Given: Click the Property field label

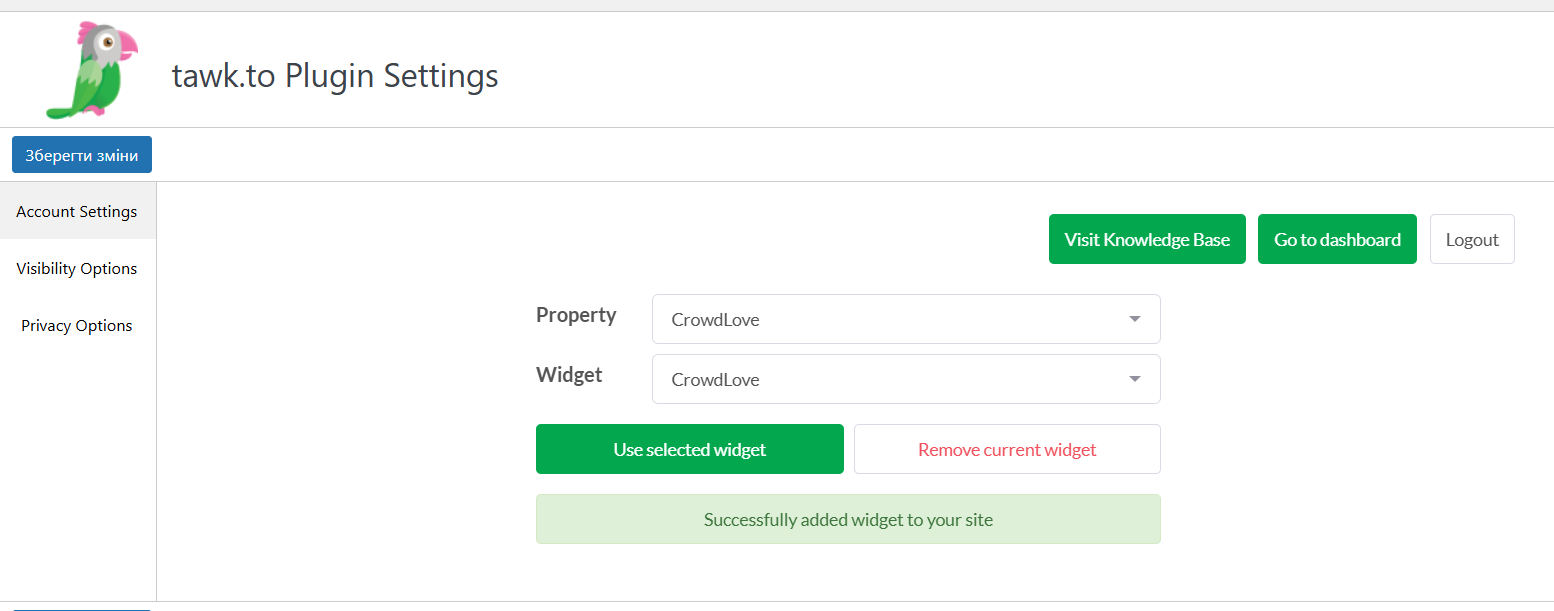Looking at the screenshot, I should (576, 315).
